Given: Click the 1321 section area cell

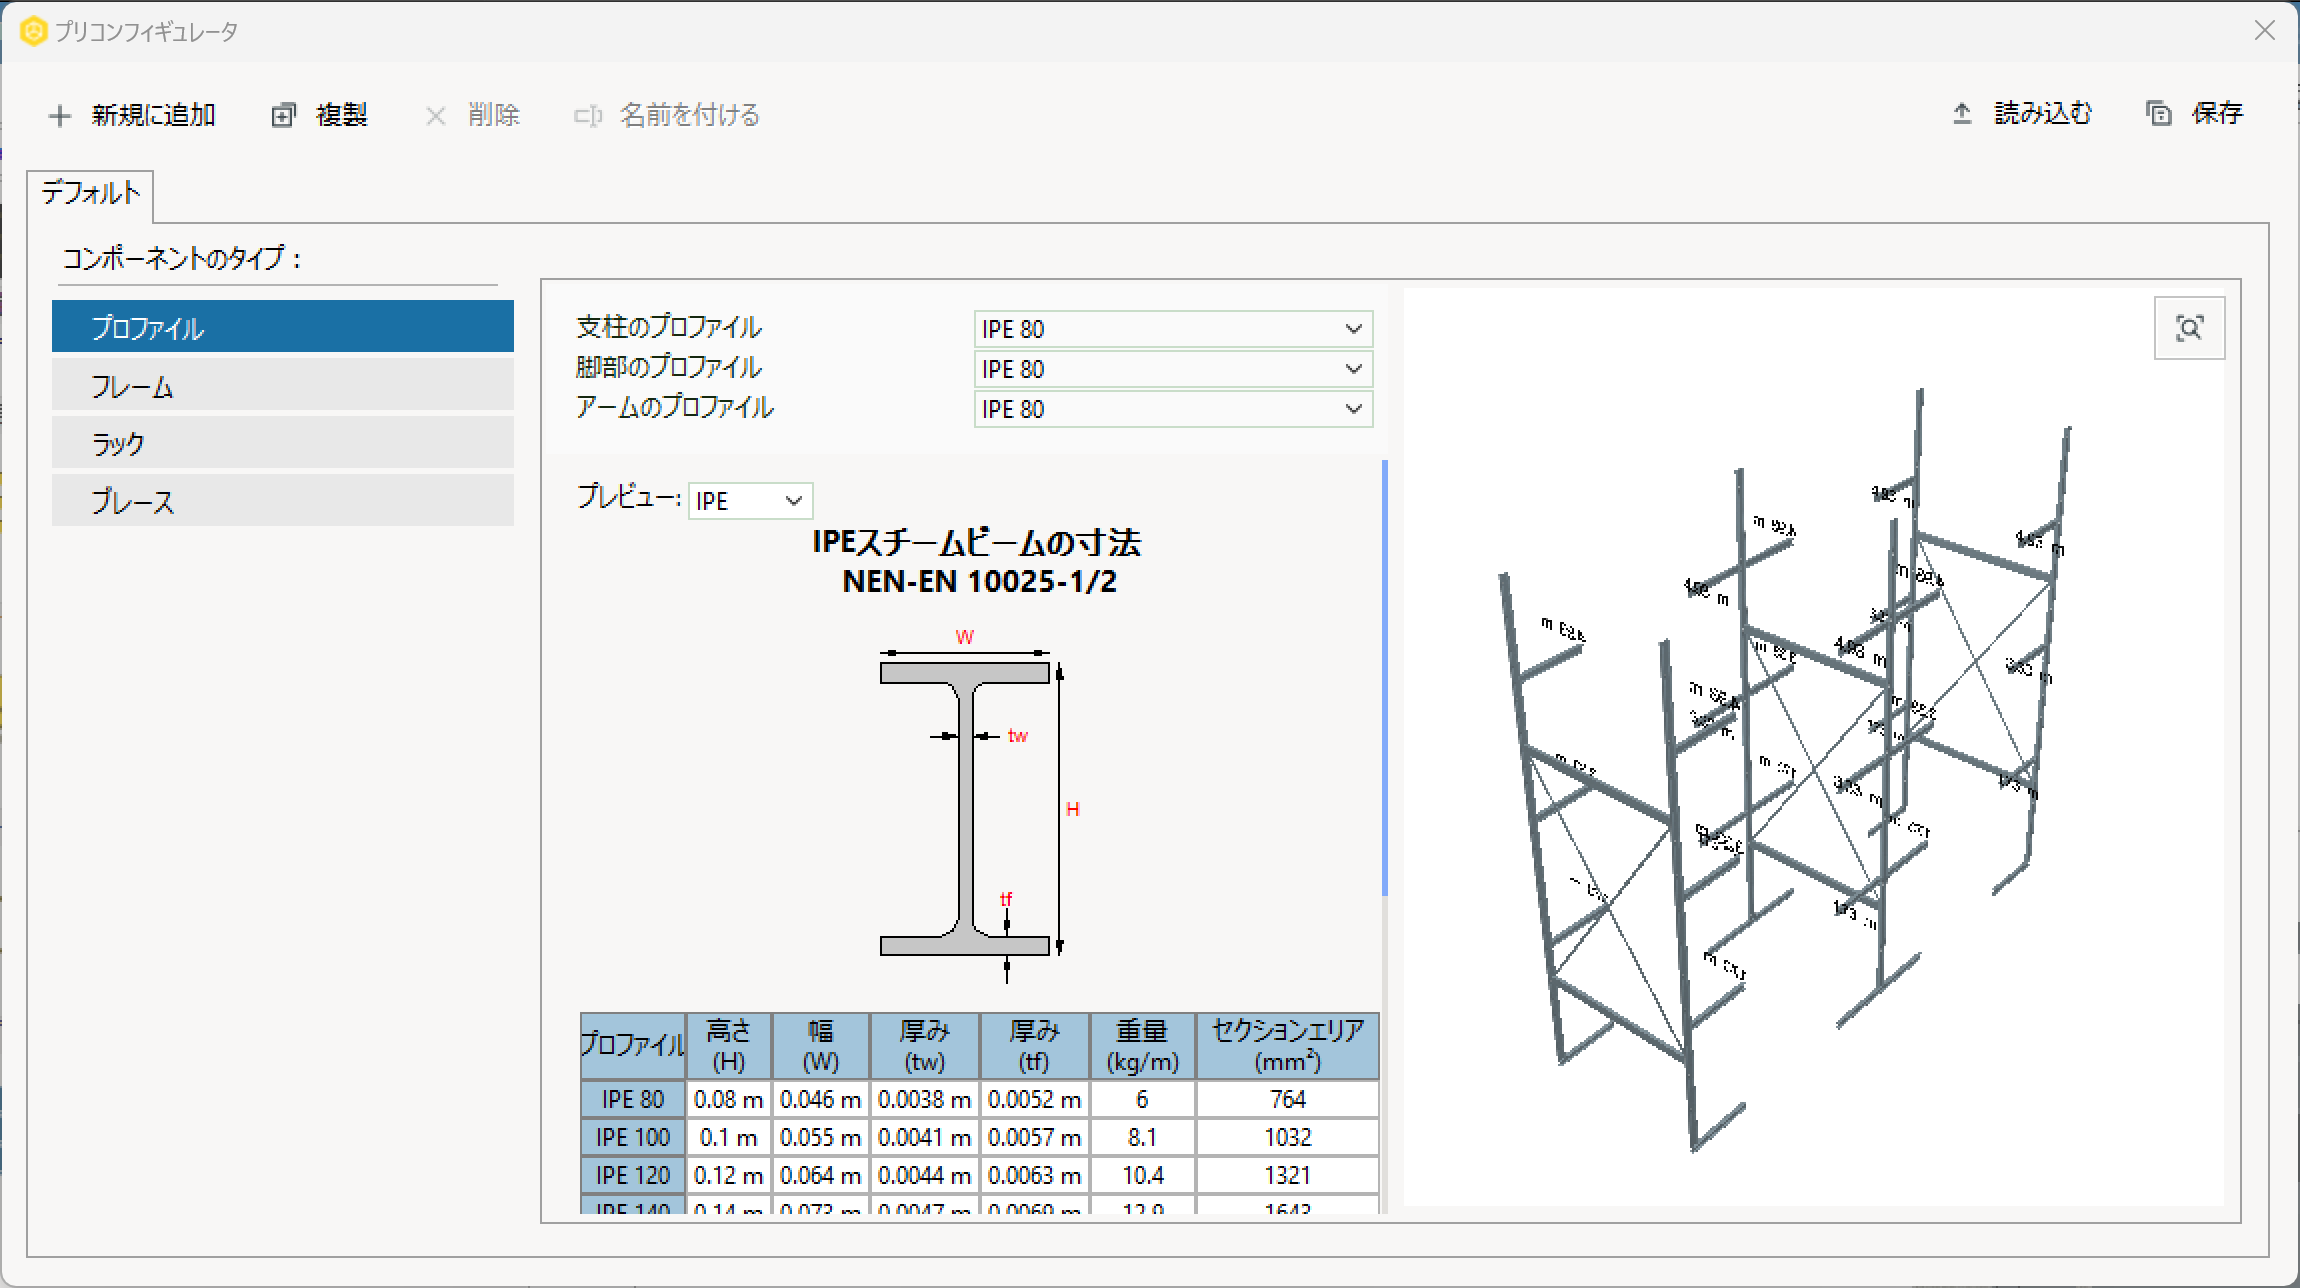Looking at the screenshot, I should [1288, 1175].
